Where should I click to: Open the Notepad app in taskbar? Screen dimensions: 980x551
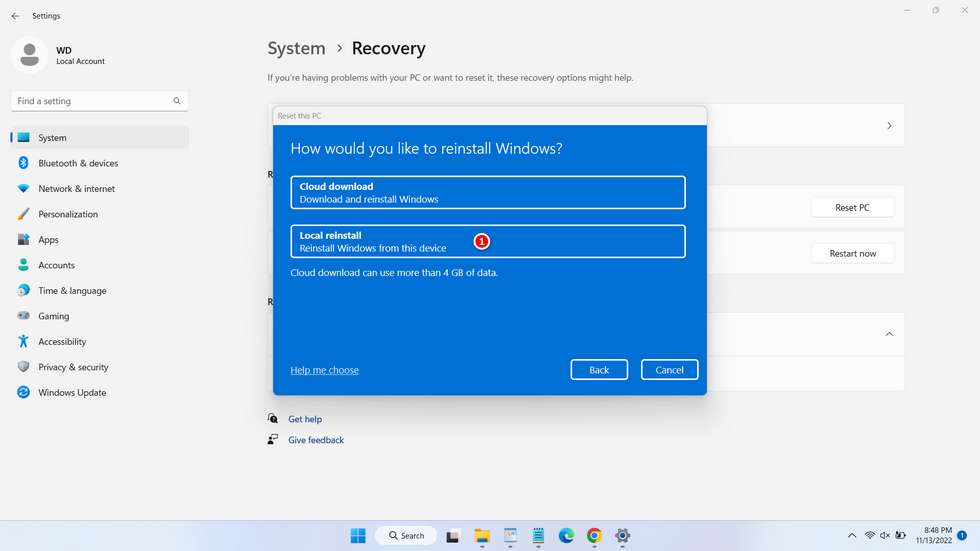538,535
